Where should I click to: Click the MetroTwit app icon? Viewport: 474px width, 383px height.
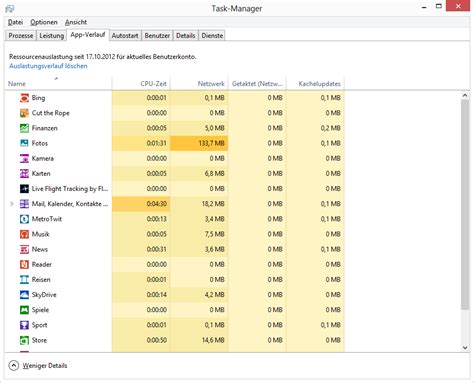click(x=24, y=219)
